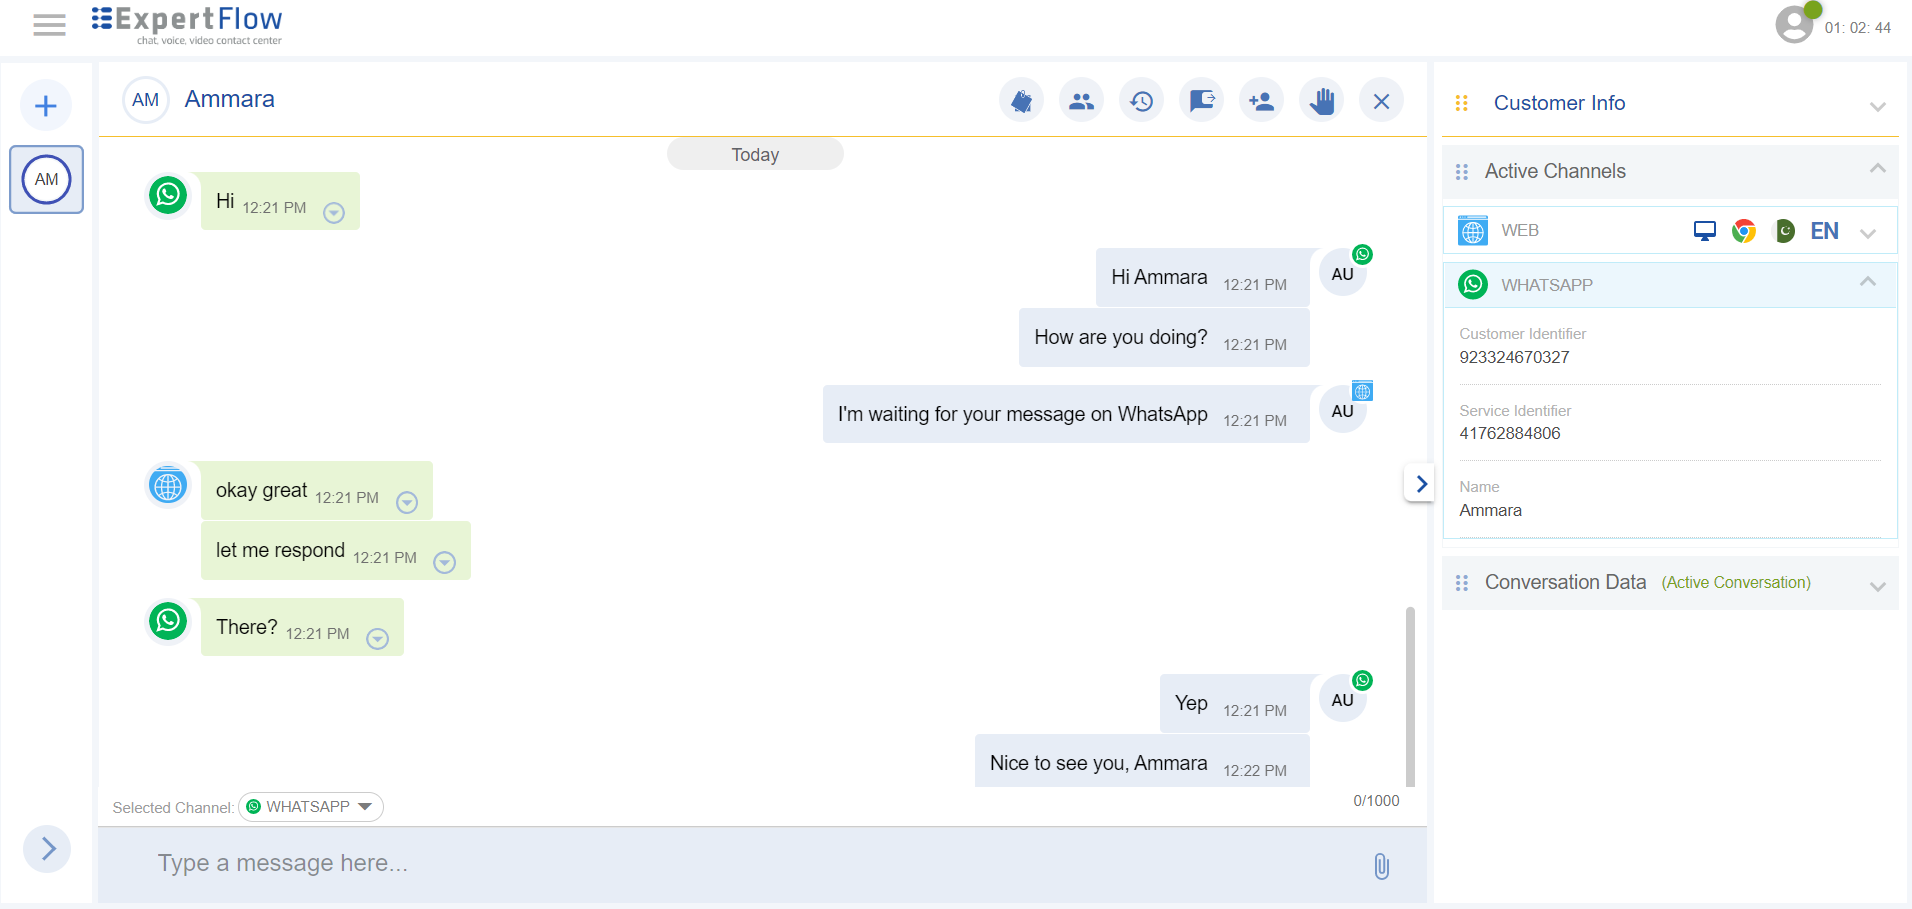The width and height of the screenshot is (1912, 909).
Task: Open conversation history clock icon
Action: (x=1141, y=101)
